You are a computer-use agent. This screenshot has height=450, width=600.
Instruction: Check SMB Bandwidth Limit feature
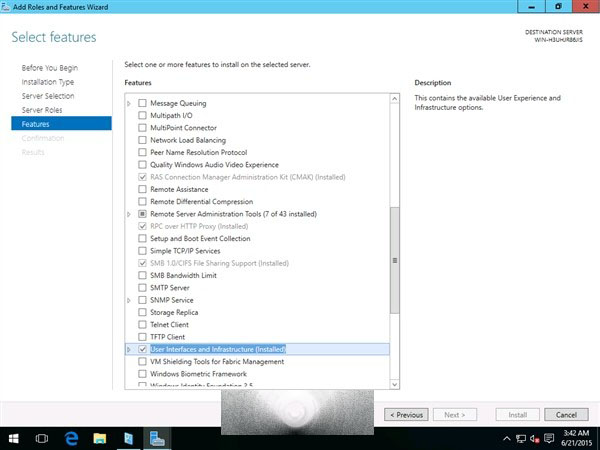coord(142,275)
